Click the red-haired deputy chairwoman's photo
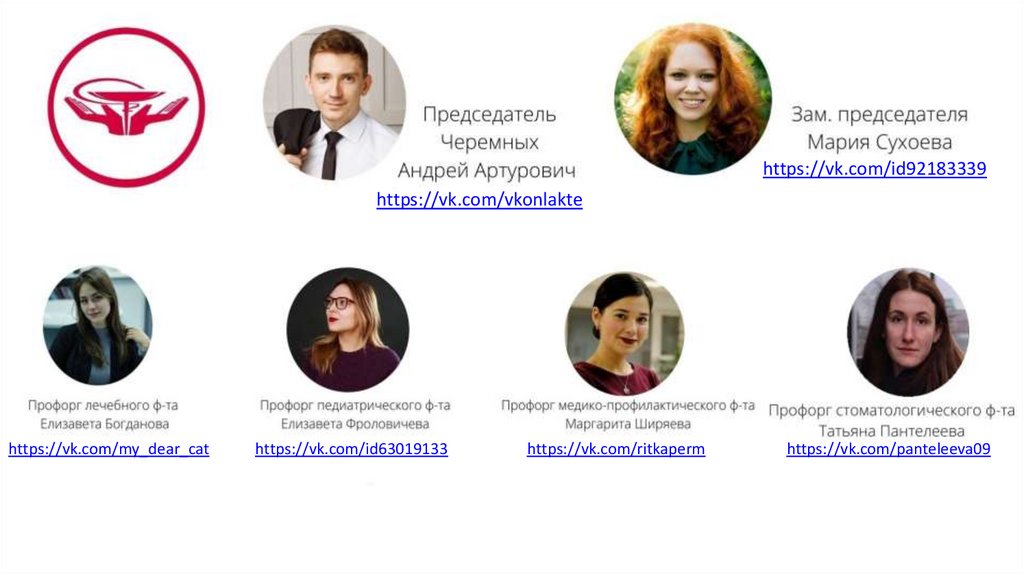Viewport: 1024px width, 574px height. click(692, 99)
